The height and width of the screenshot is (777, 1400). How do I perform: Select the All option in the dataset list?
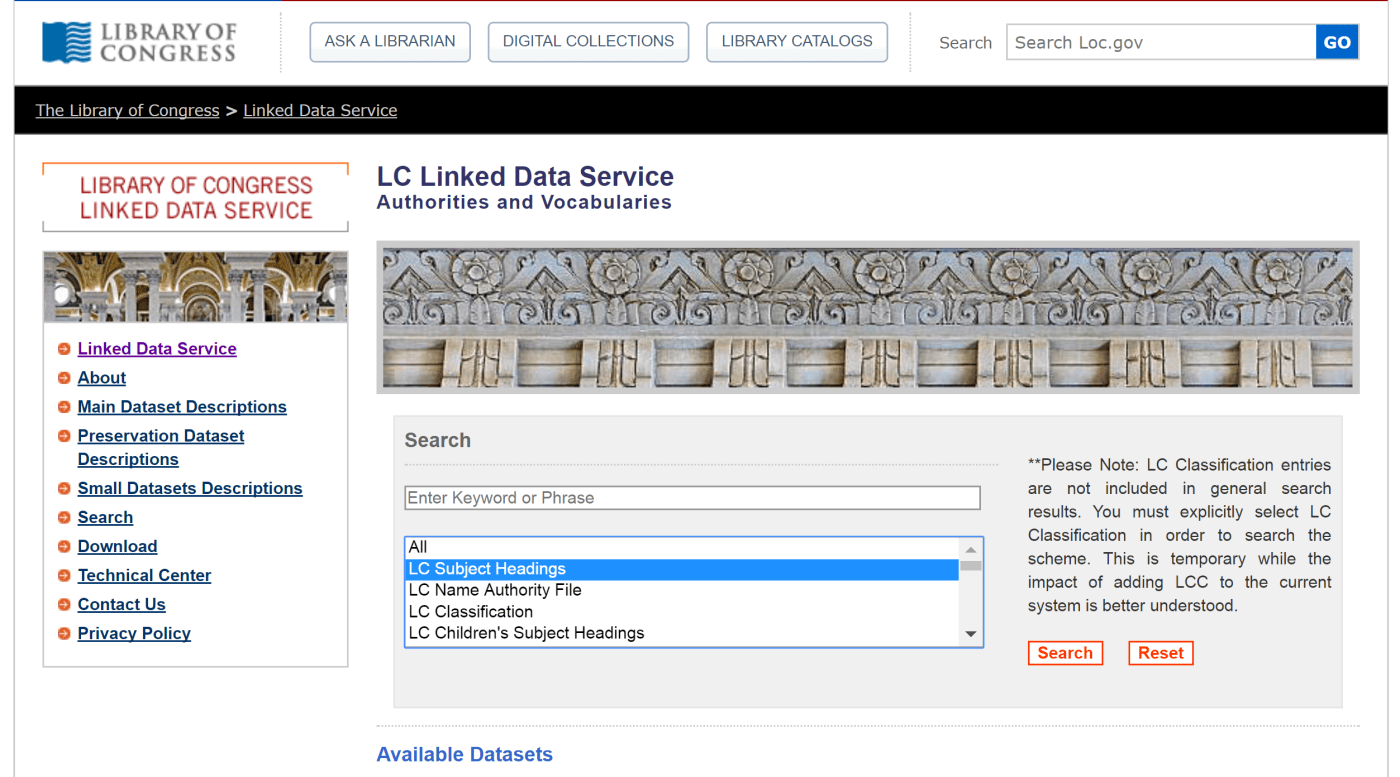(418, 547)
